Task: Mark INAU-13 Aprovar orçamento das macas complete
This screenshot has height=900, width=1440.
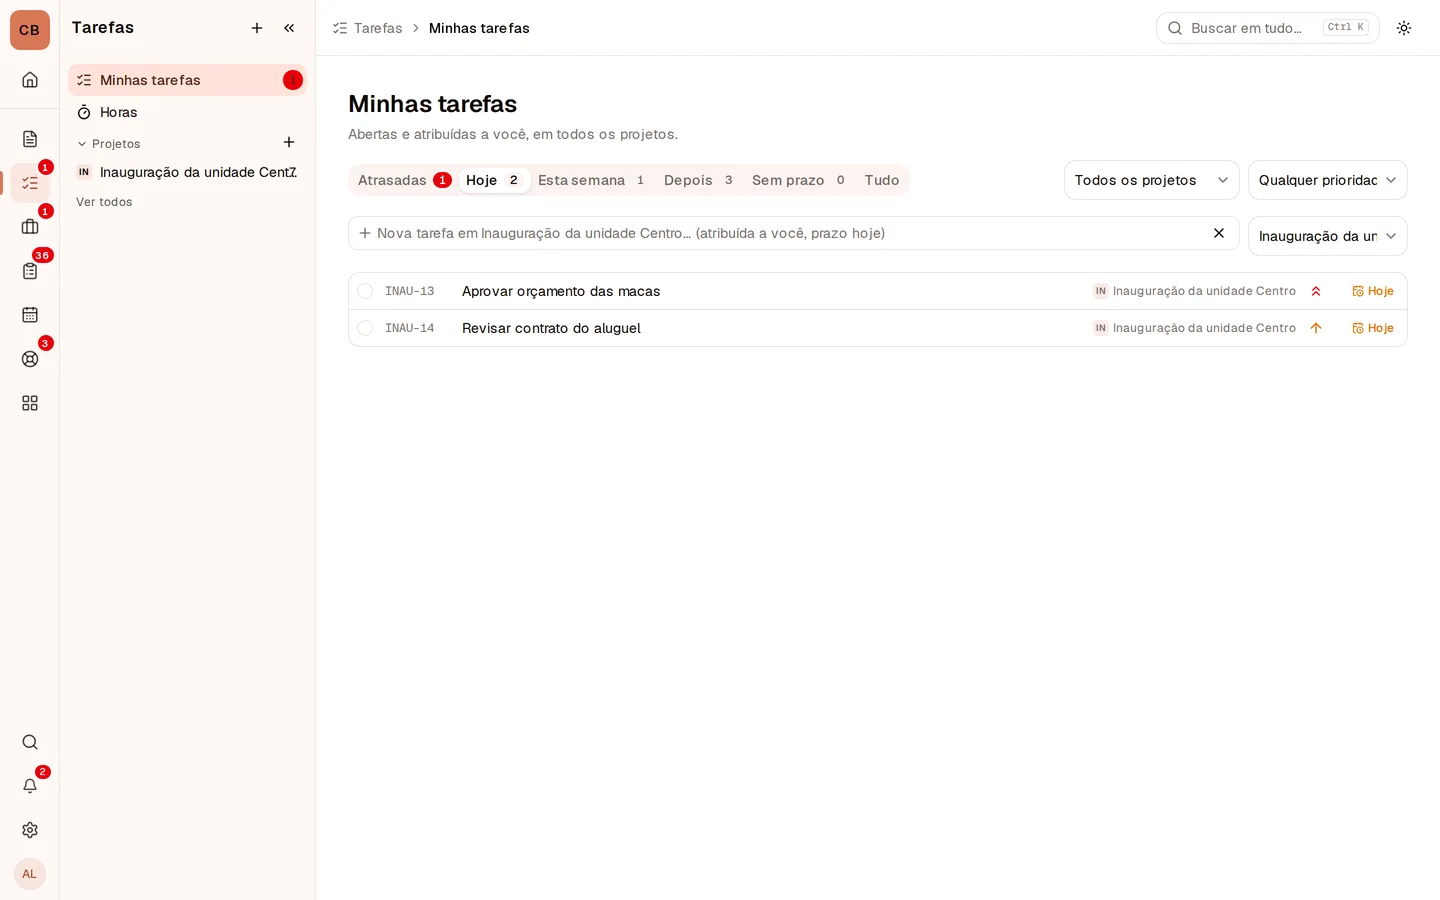Action: 365,291
